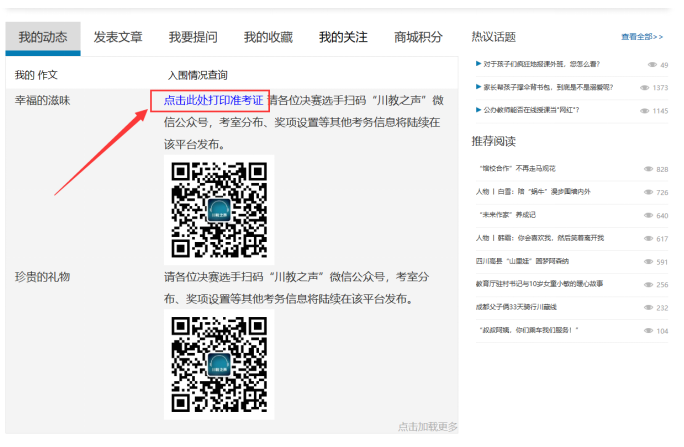Click 查看全部>> beside 热议话题
Viewport: 684px width, 447px height.
[642, 37]
